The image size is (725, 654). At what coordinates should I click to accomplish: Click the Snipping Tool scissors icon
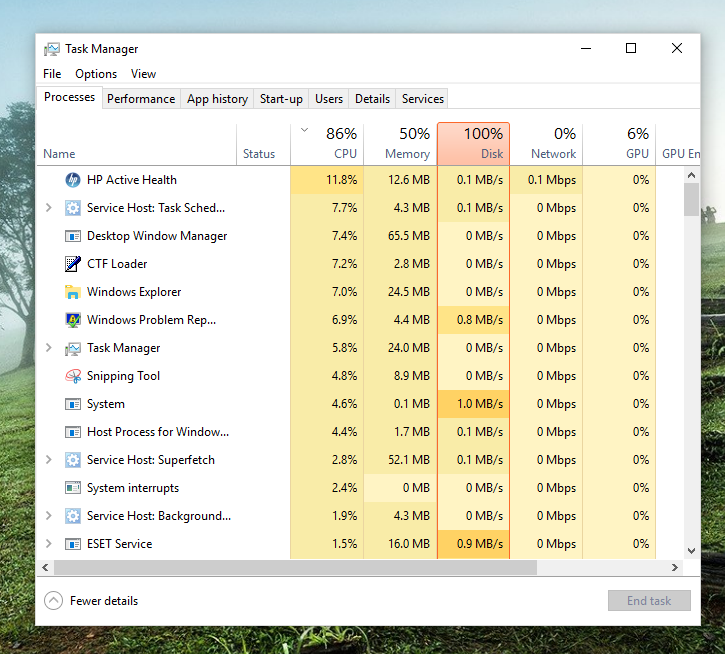coord(73,376)
